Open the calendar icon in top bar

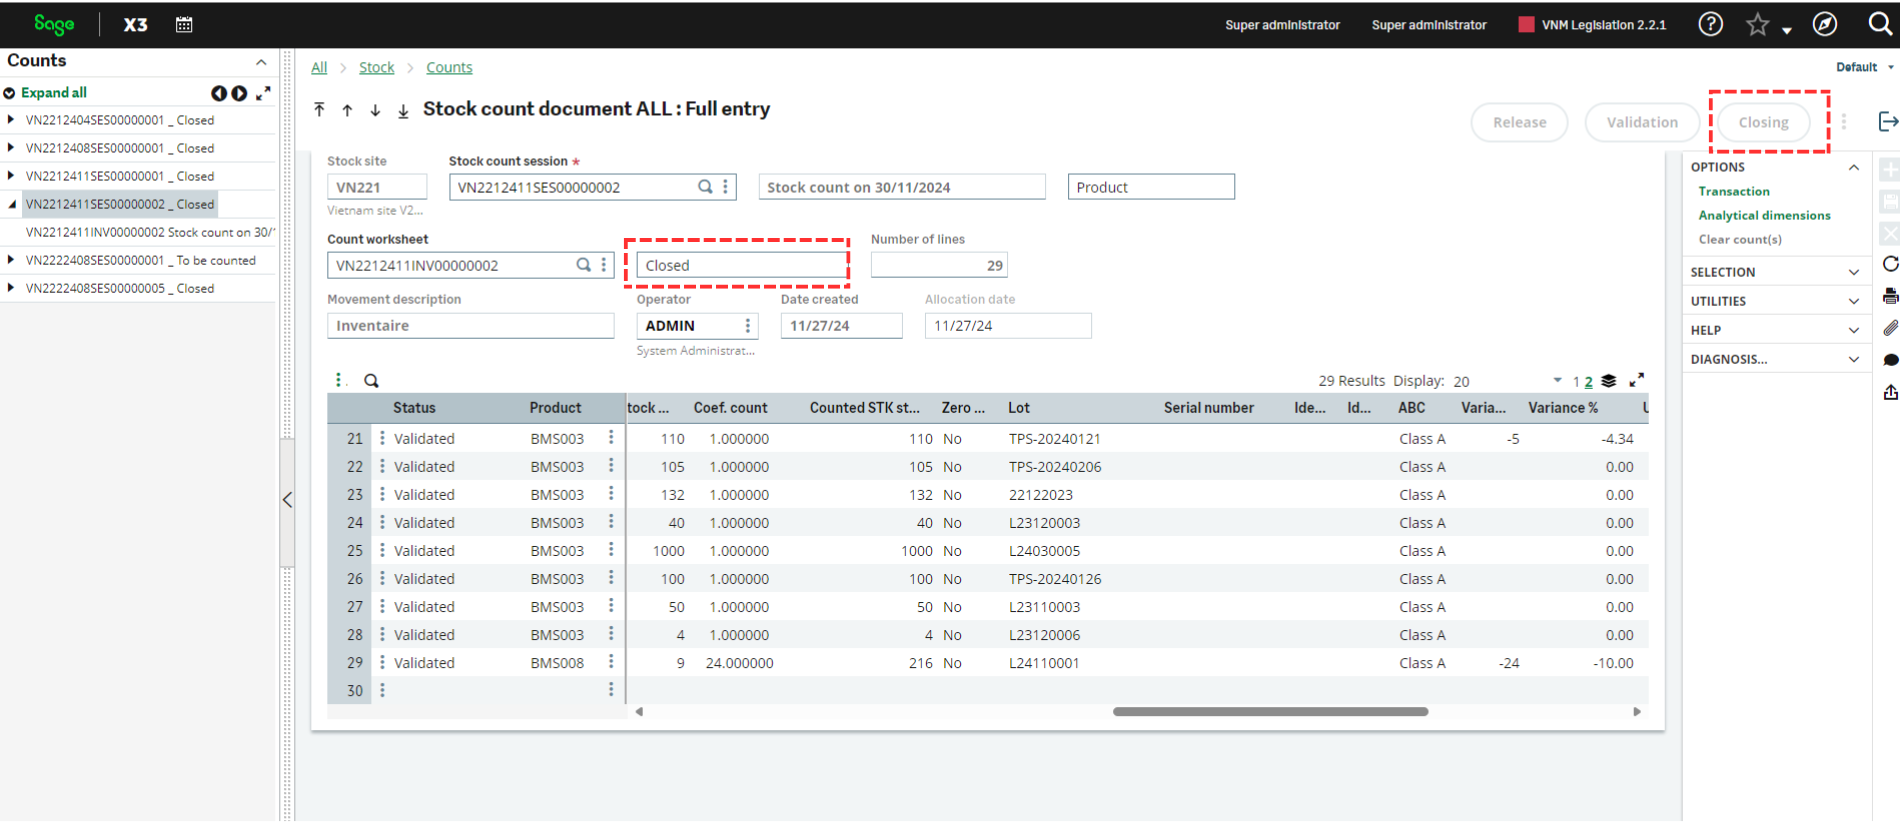click(184, 24)
